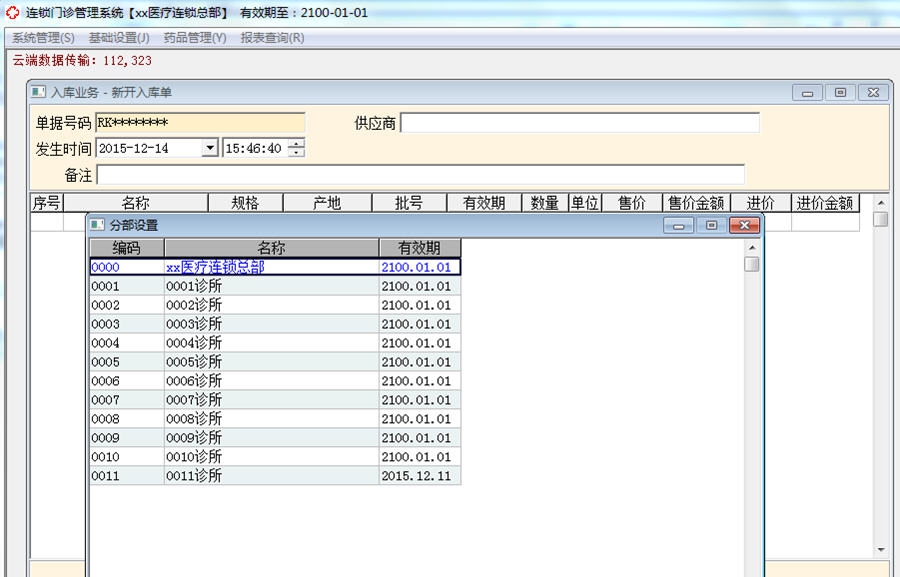Click the red cross application logo
The height and width of the screenshot is (577, 900).
click(x=10, y=12)
